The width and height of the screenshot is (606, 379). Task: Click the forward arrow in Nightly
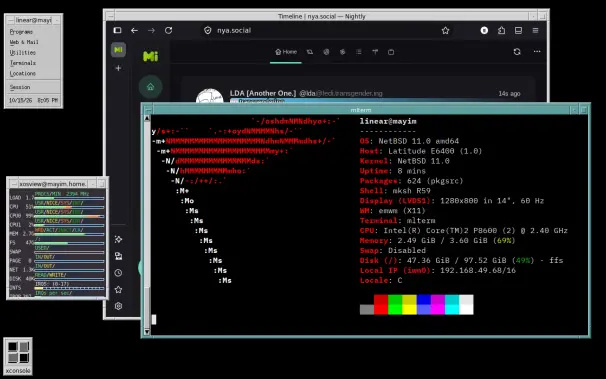pos(151,30)
